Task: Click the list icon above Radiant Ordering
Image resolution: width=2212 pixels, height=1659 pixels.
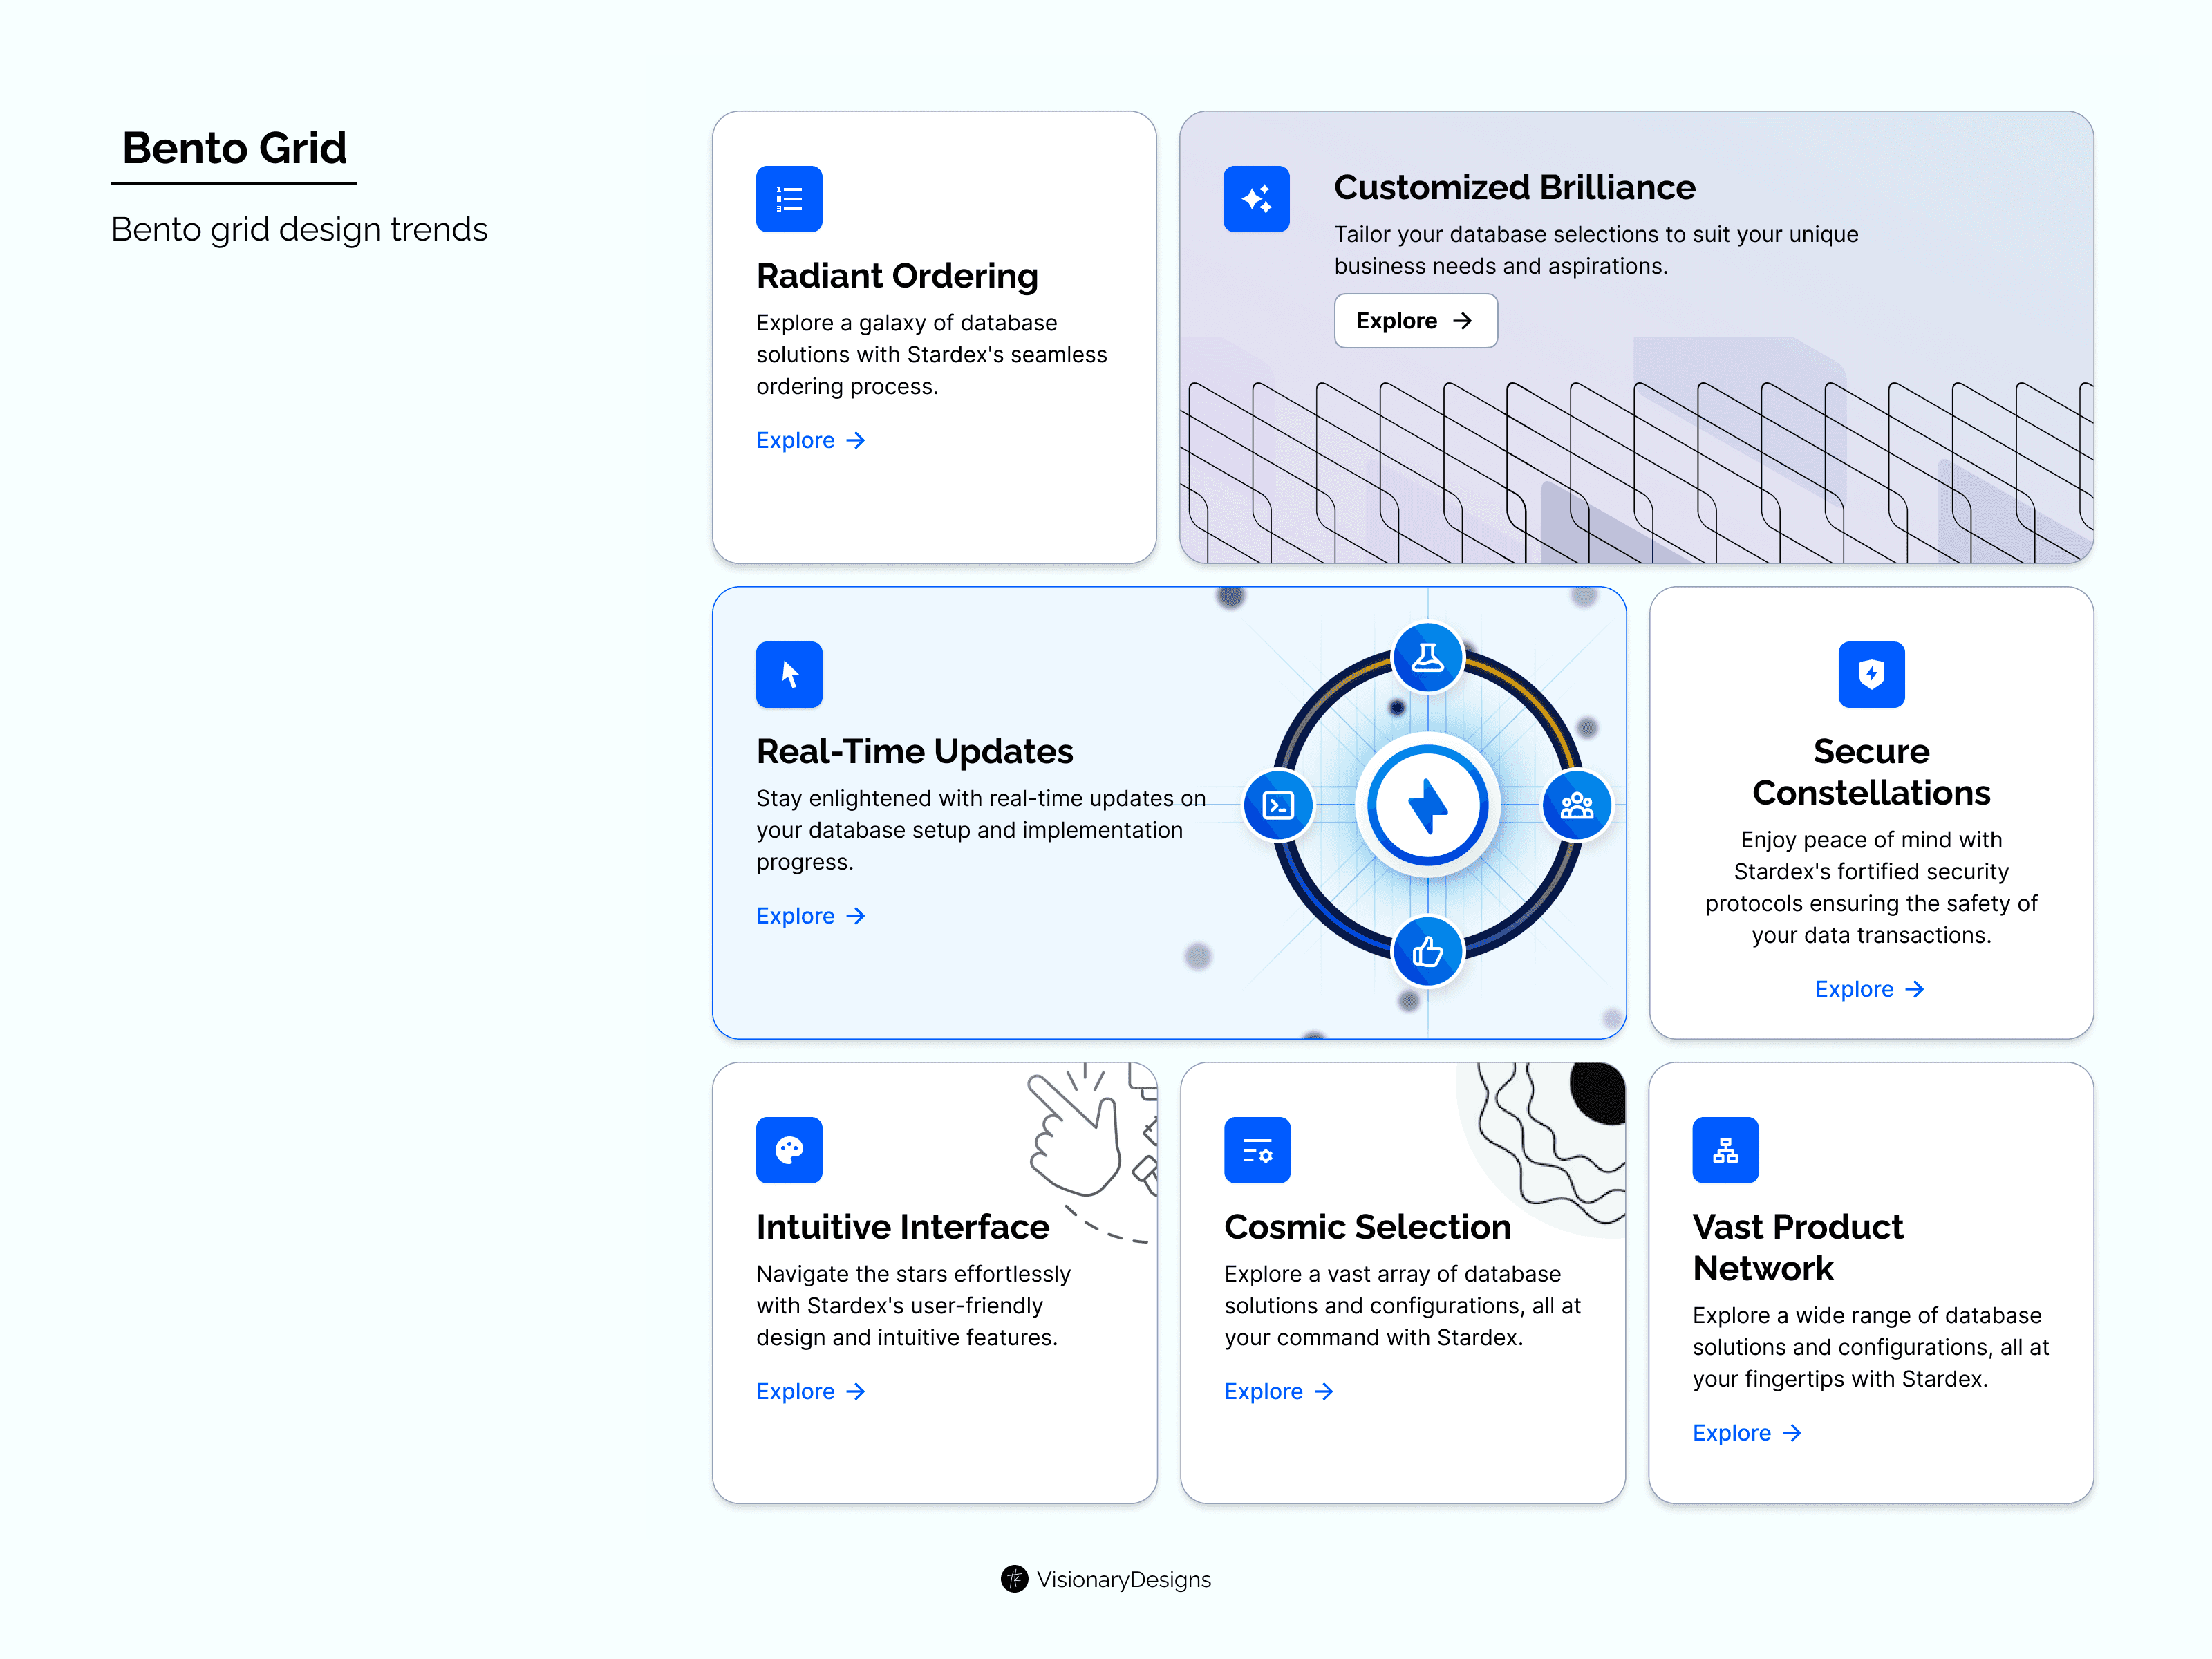Action: pyautogui.click(x=789, y=199)
